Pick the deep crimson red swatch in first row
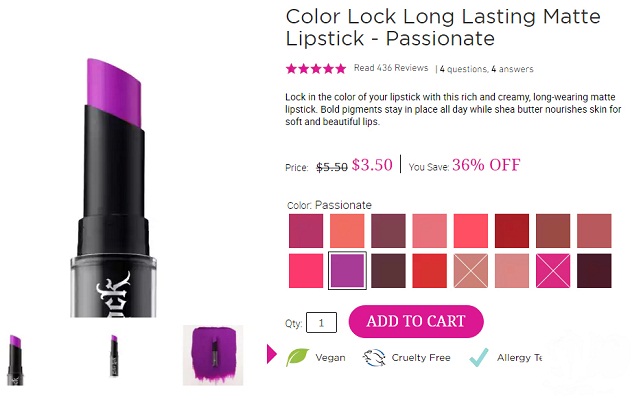The height and width of the screenshot is (400, 641). tap(511, 230)
